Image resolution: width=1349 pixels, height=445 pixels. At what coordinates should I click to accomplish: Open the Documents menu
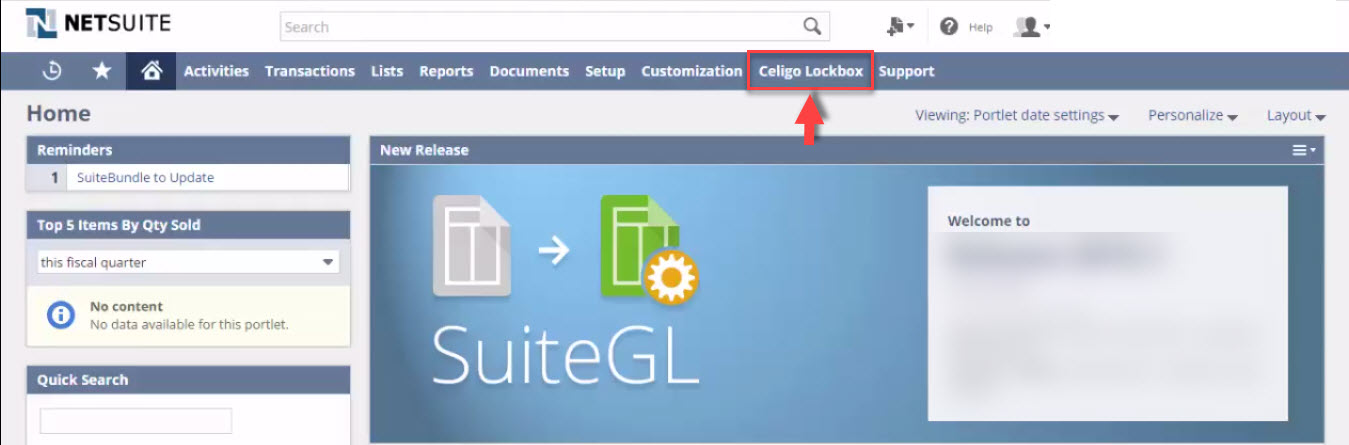point(529,71)
